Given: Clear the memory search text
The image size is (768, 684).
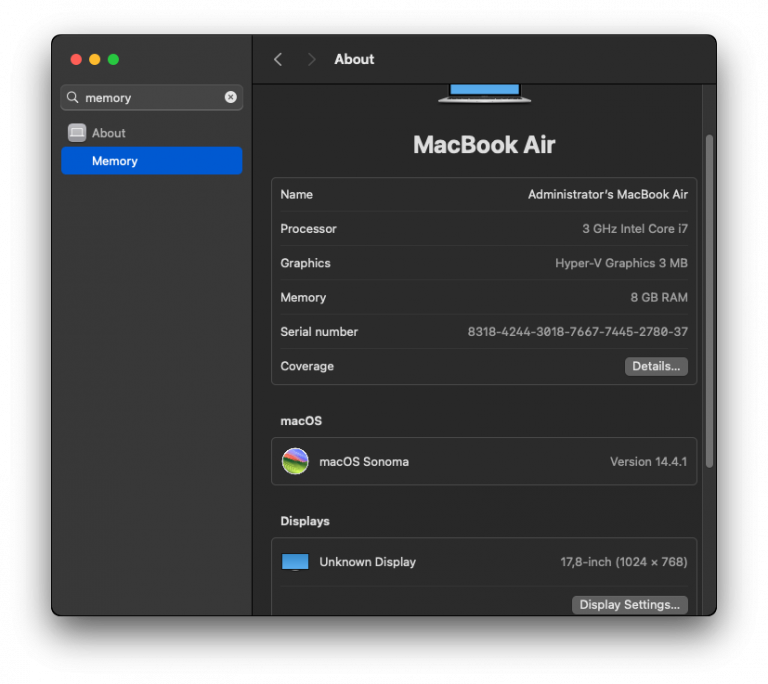Looking at the screenshot, I should point(231,97).
